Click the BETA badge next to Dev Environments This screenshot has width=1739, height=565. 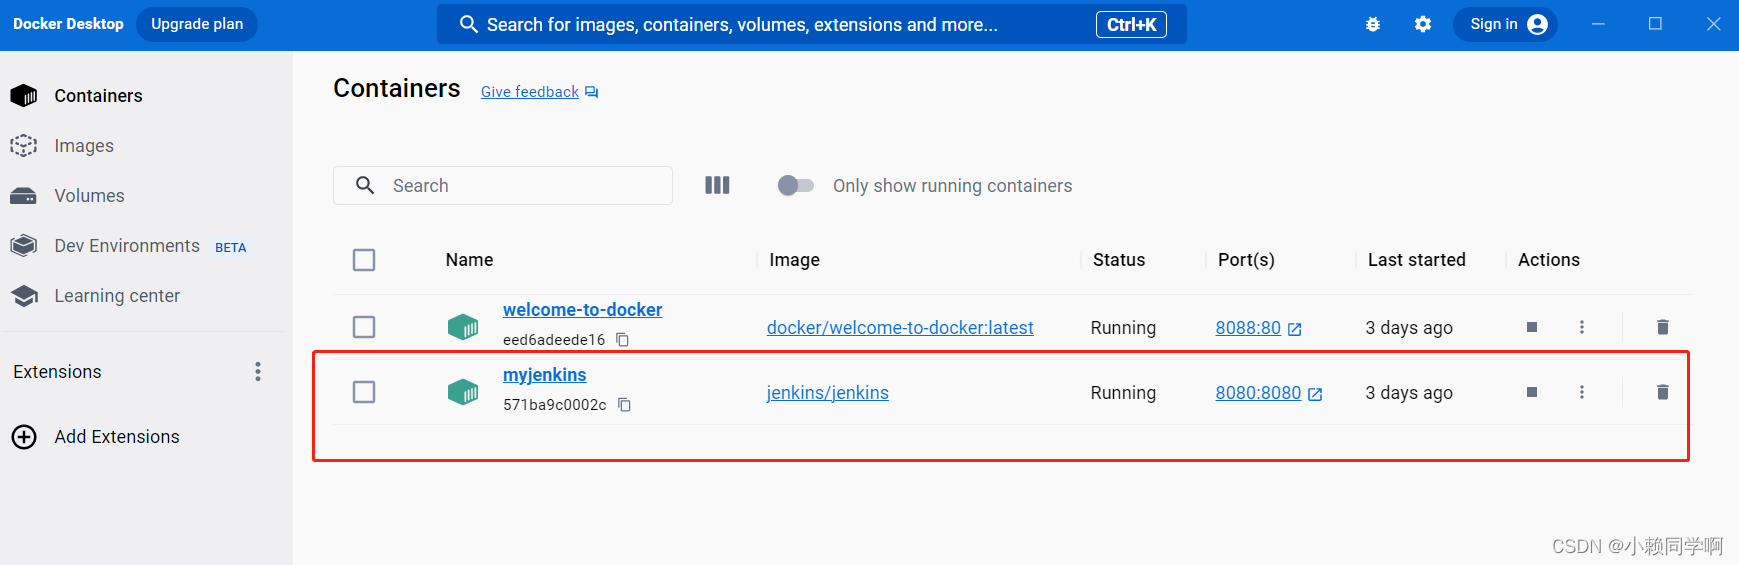231,248
